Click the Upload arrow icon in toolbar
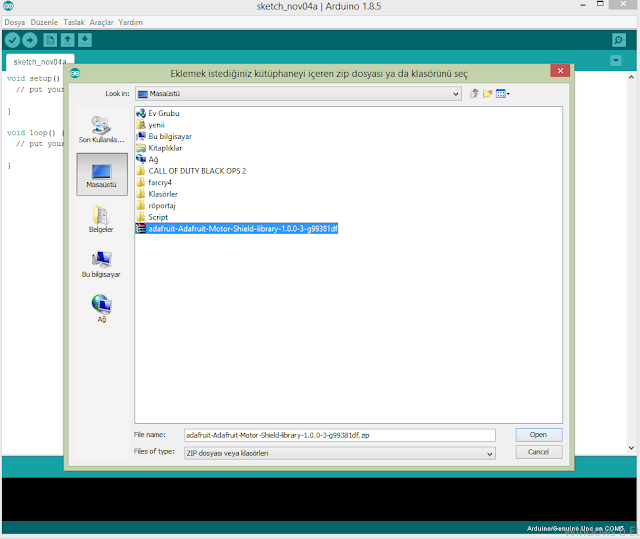The width and height of the screenshot is (640, 539). pos(29,40)
